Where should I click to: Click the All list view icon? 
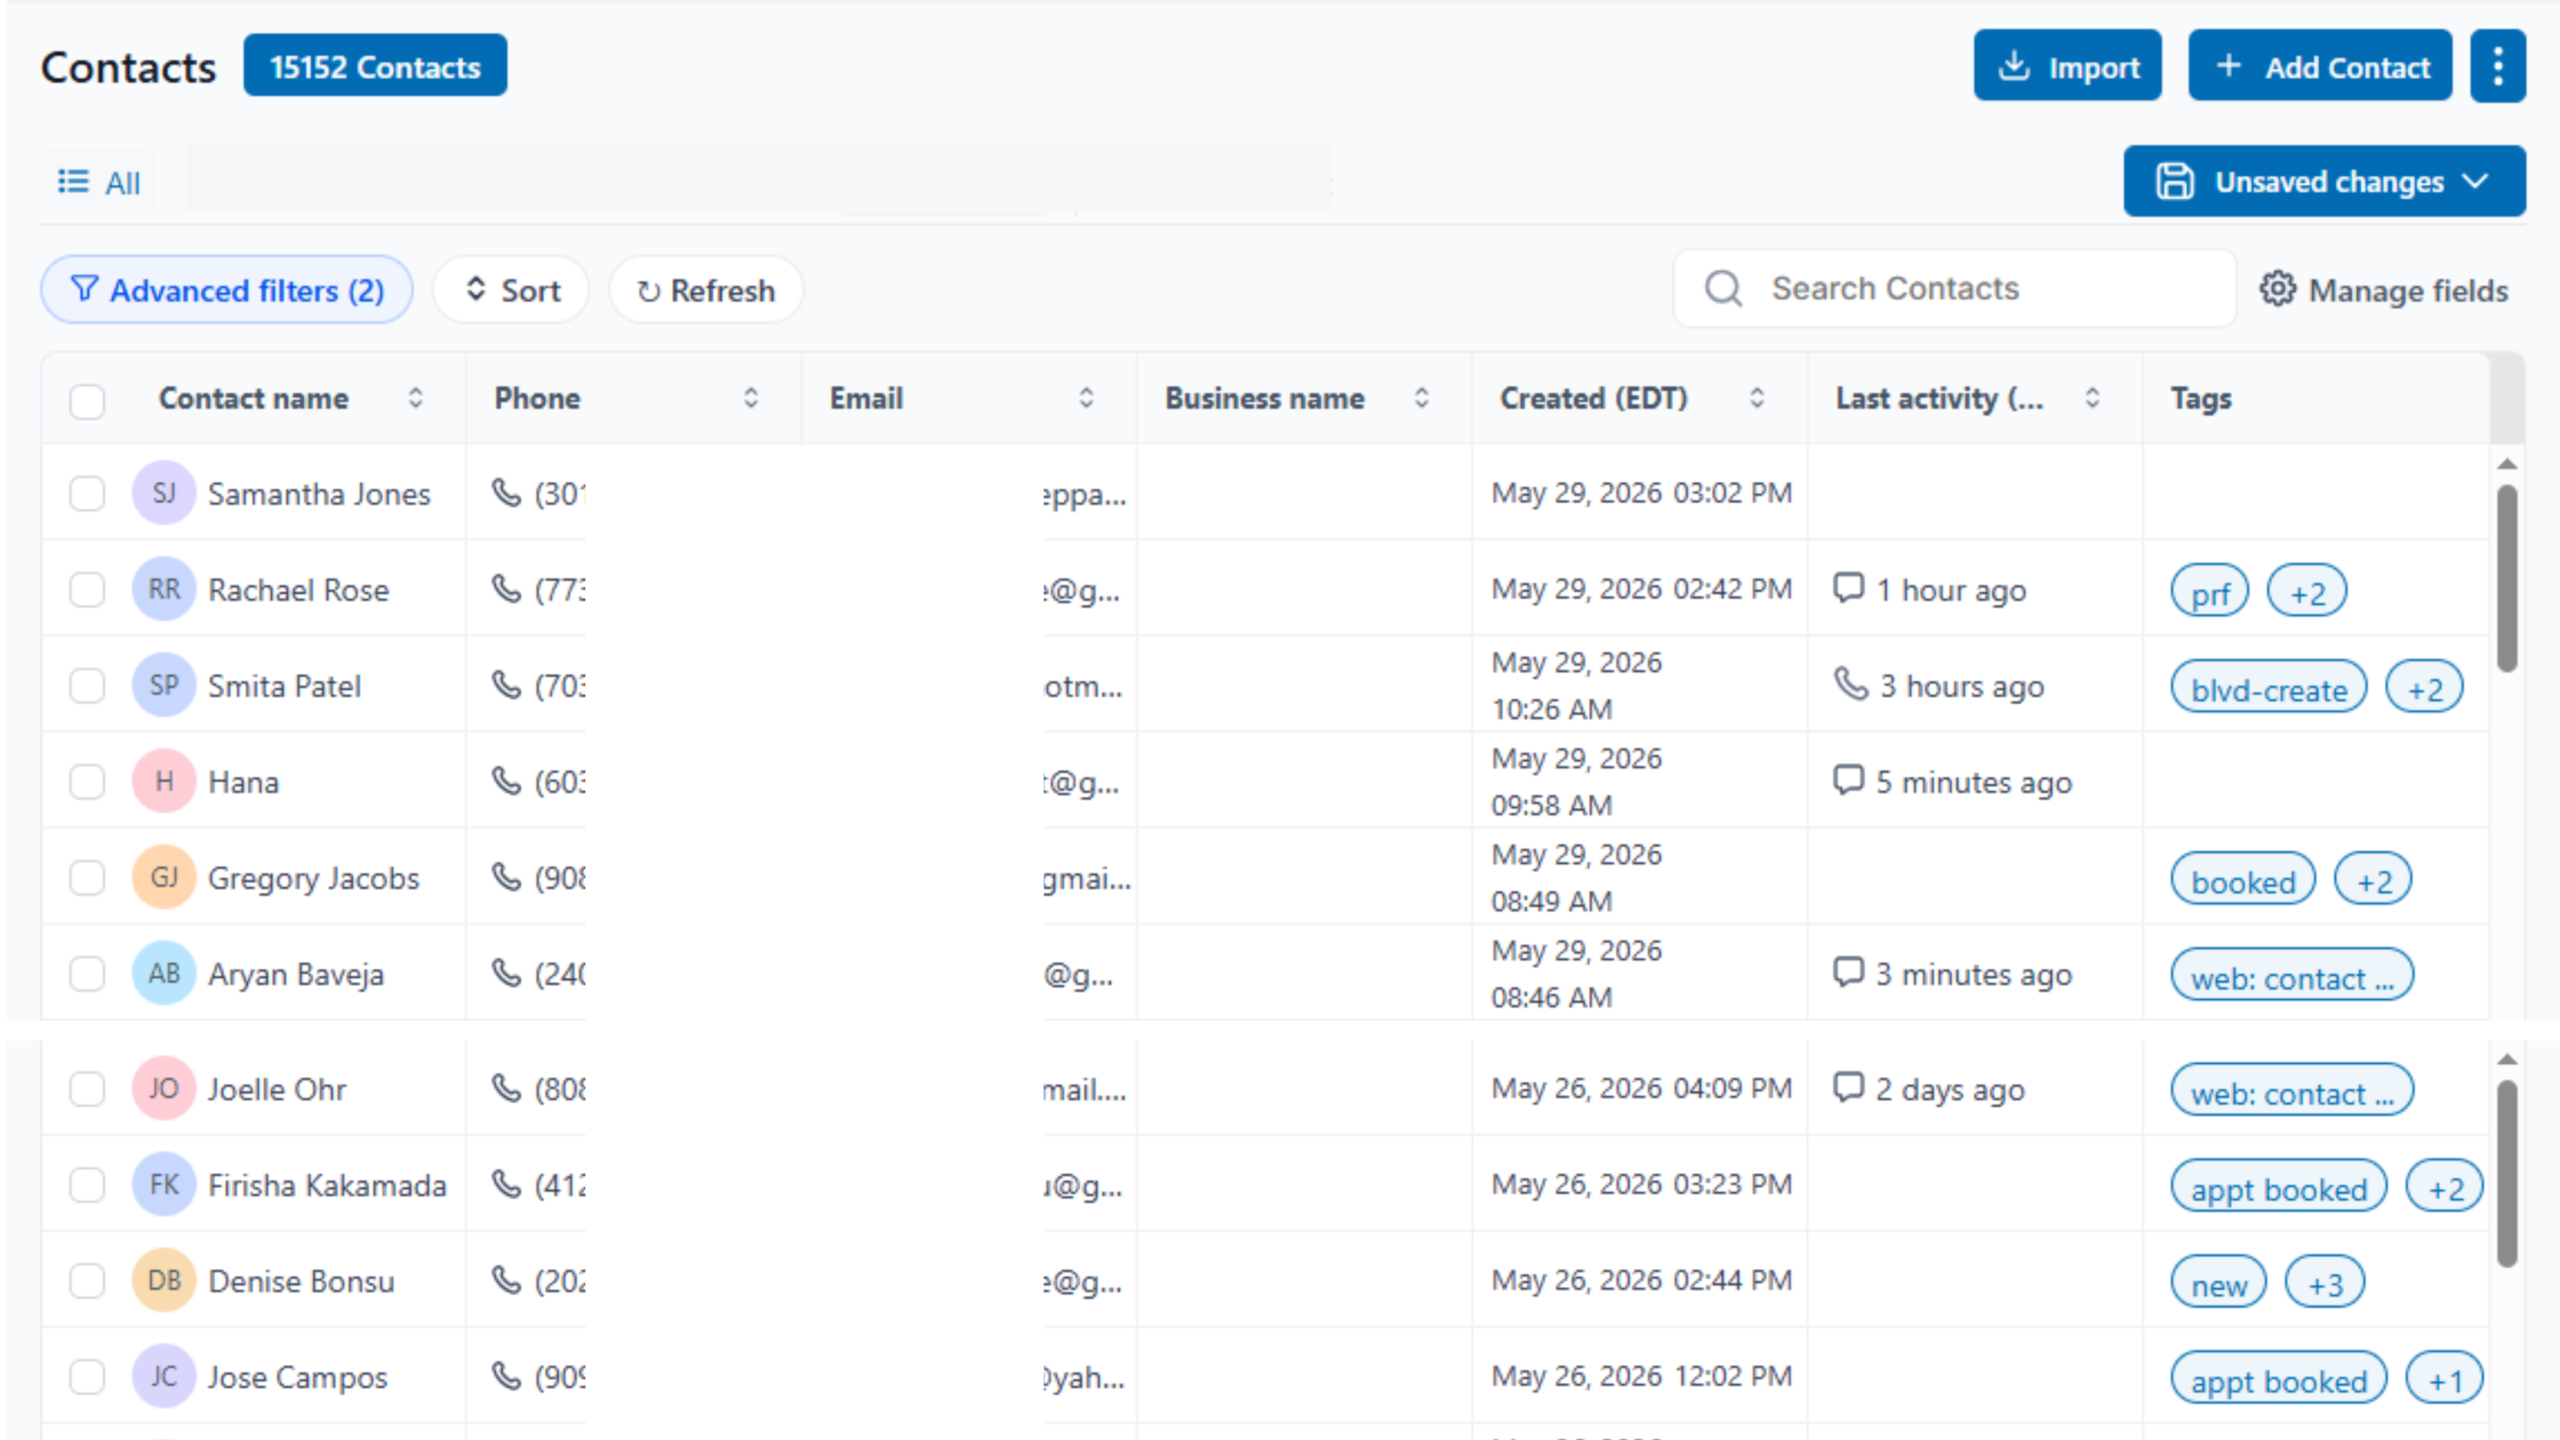pos(73,182)
